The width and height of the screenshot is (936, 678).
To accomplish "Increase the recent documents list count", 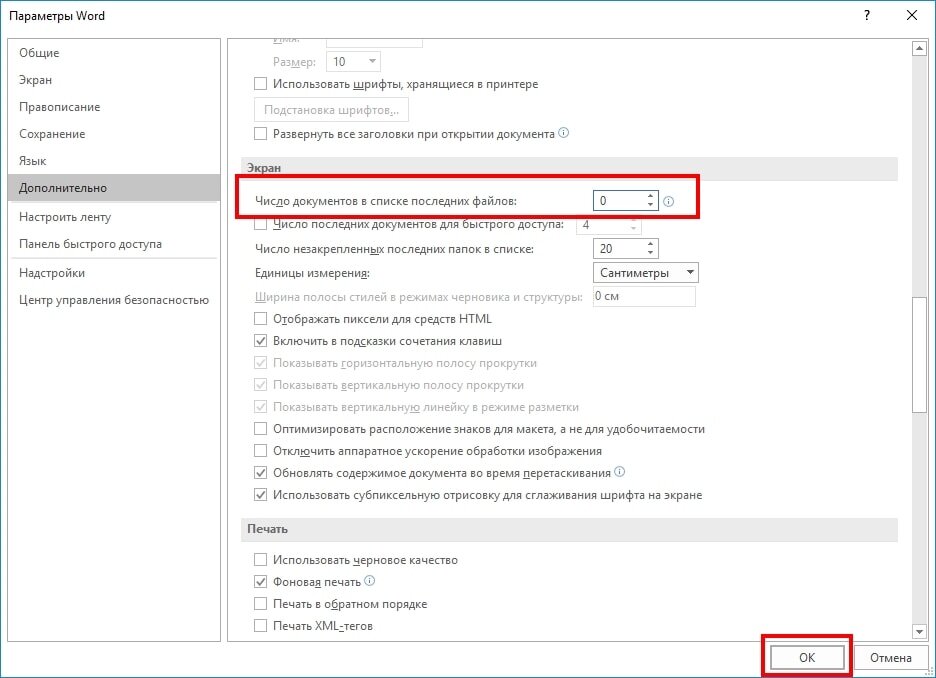I will tap(650, 196).
